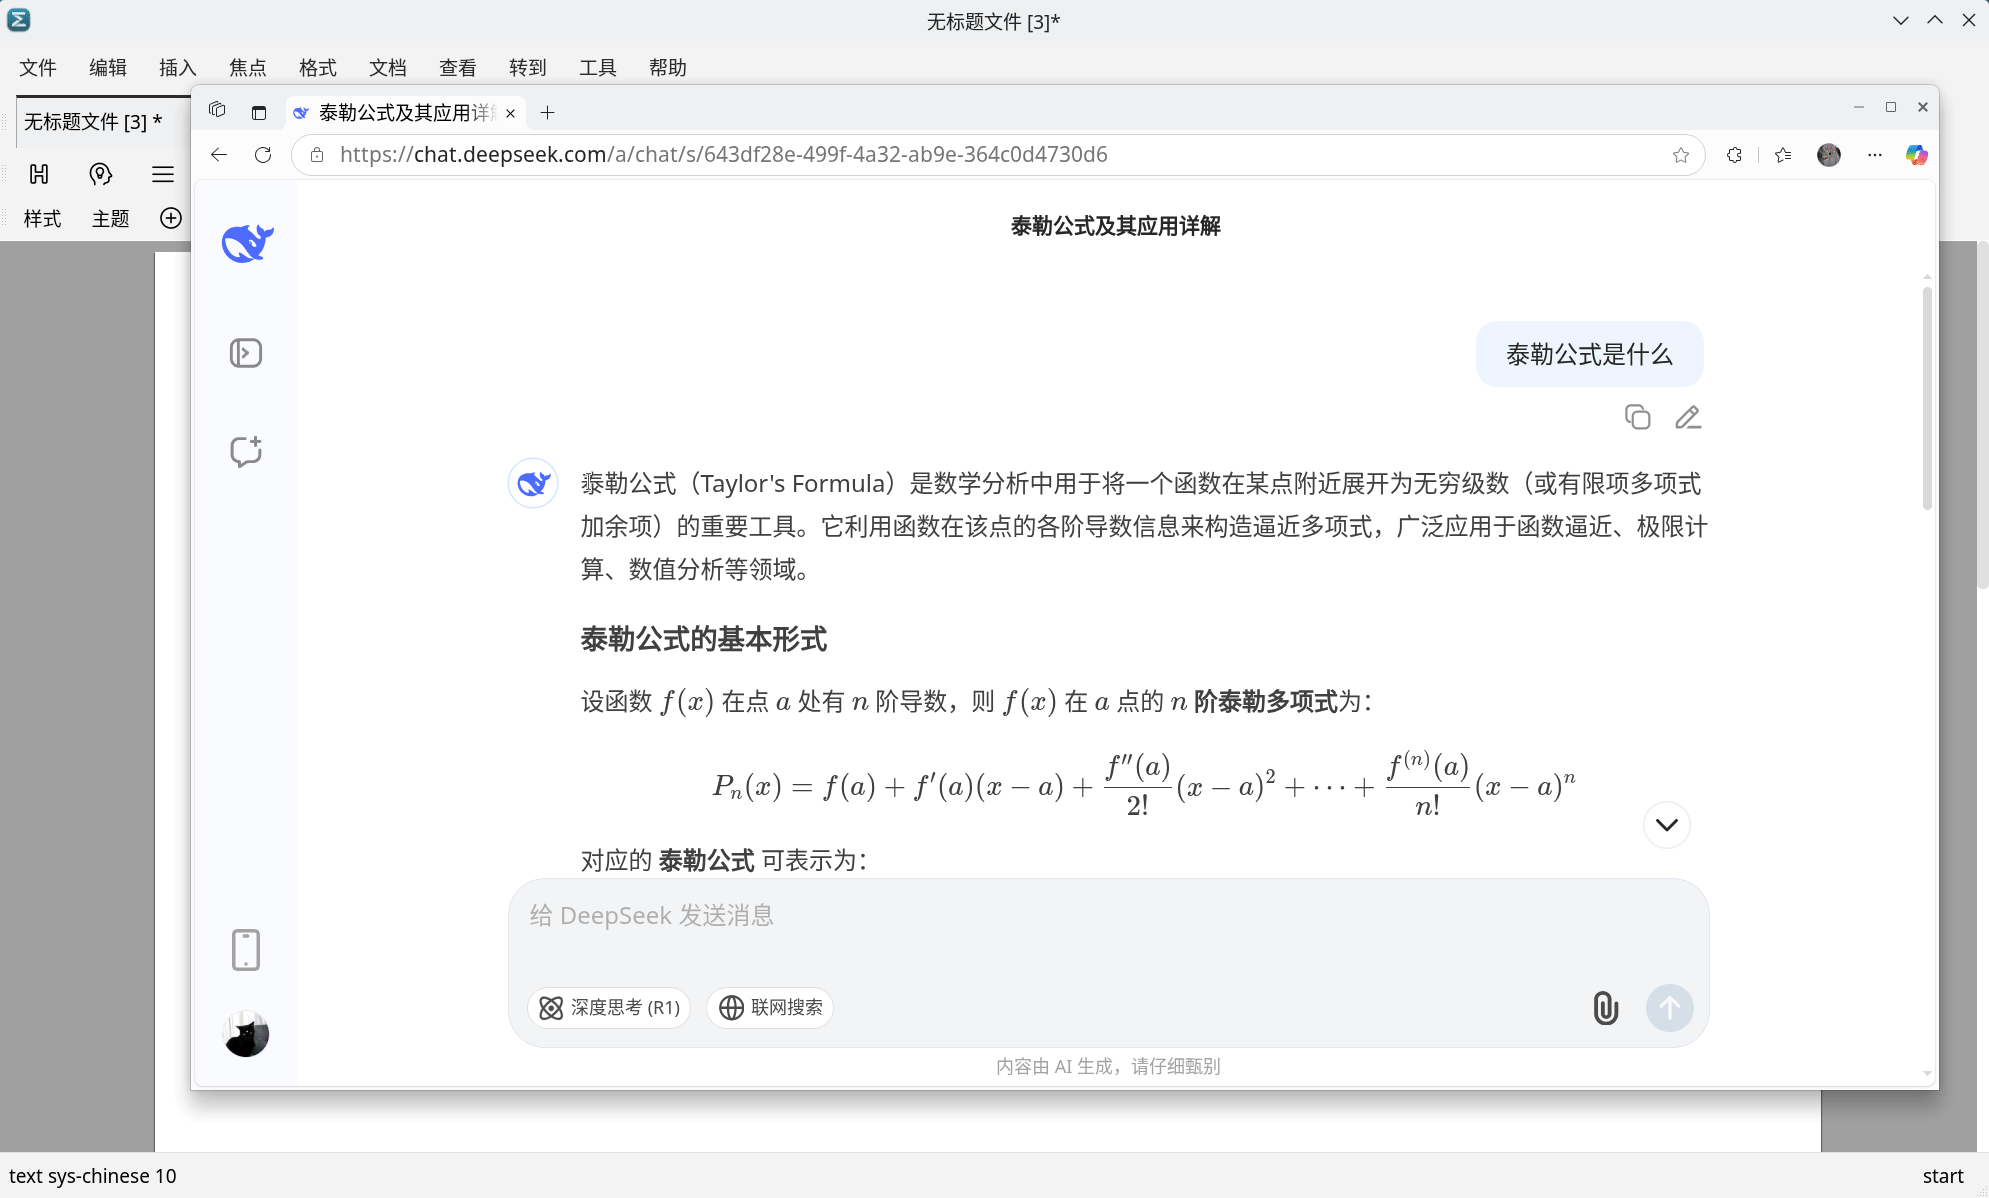Refresh the browser page
The height and width of the screenshot is (1198, 1989).
click(x=263, y=155)
